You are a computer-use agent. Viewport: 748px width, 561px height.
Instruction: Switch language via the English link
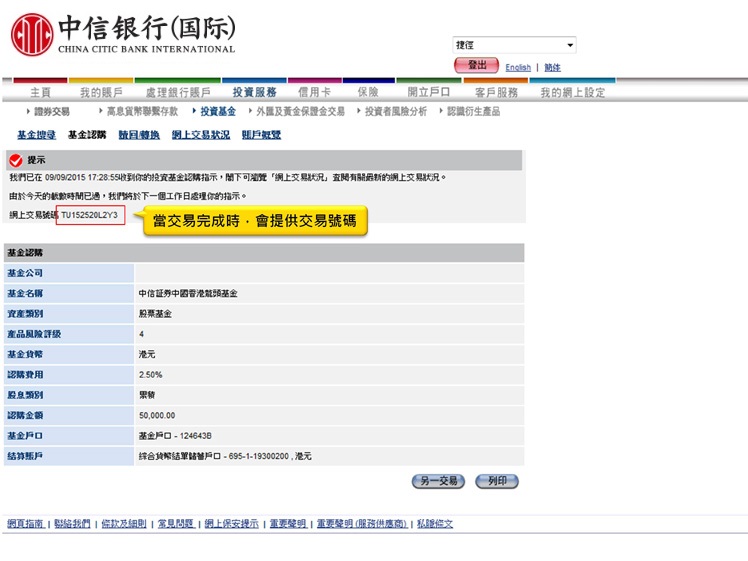(x=518, y=67)
